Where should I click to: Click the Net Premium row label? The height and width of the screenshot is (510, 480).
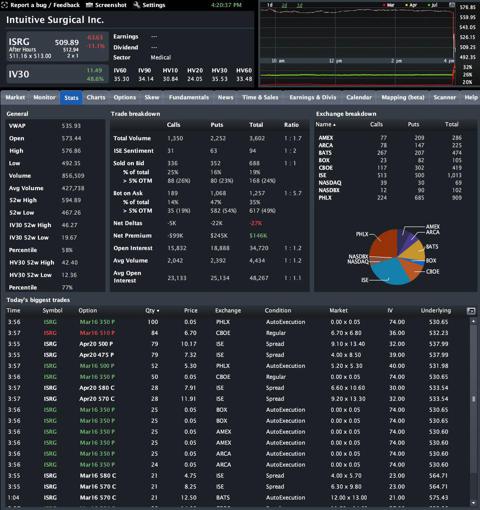click(x=132, y=236)
